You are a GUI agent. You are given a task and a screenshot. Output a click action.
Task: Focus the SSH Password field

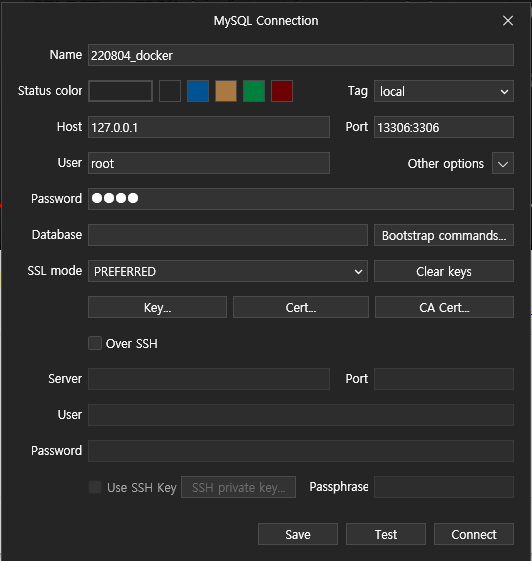coord(301,451)
